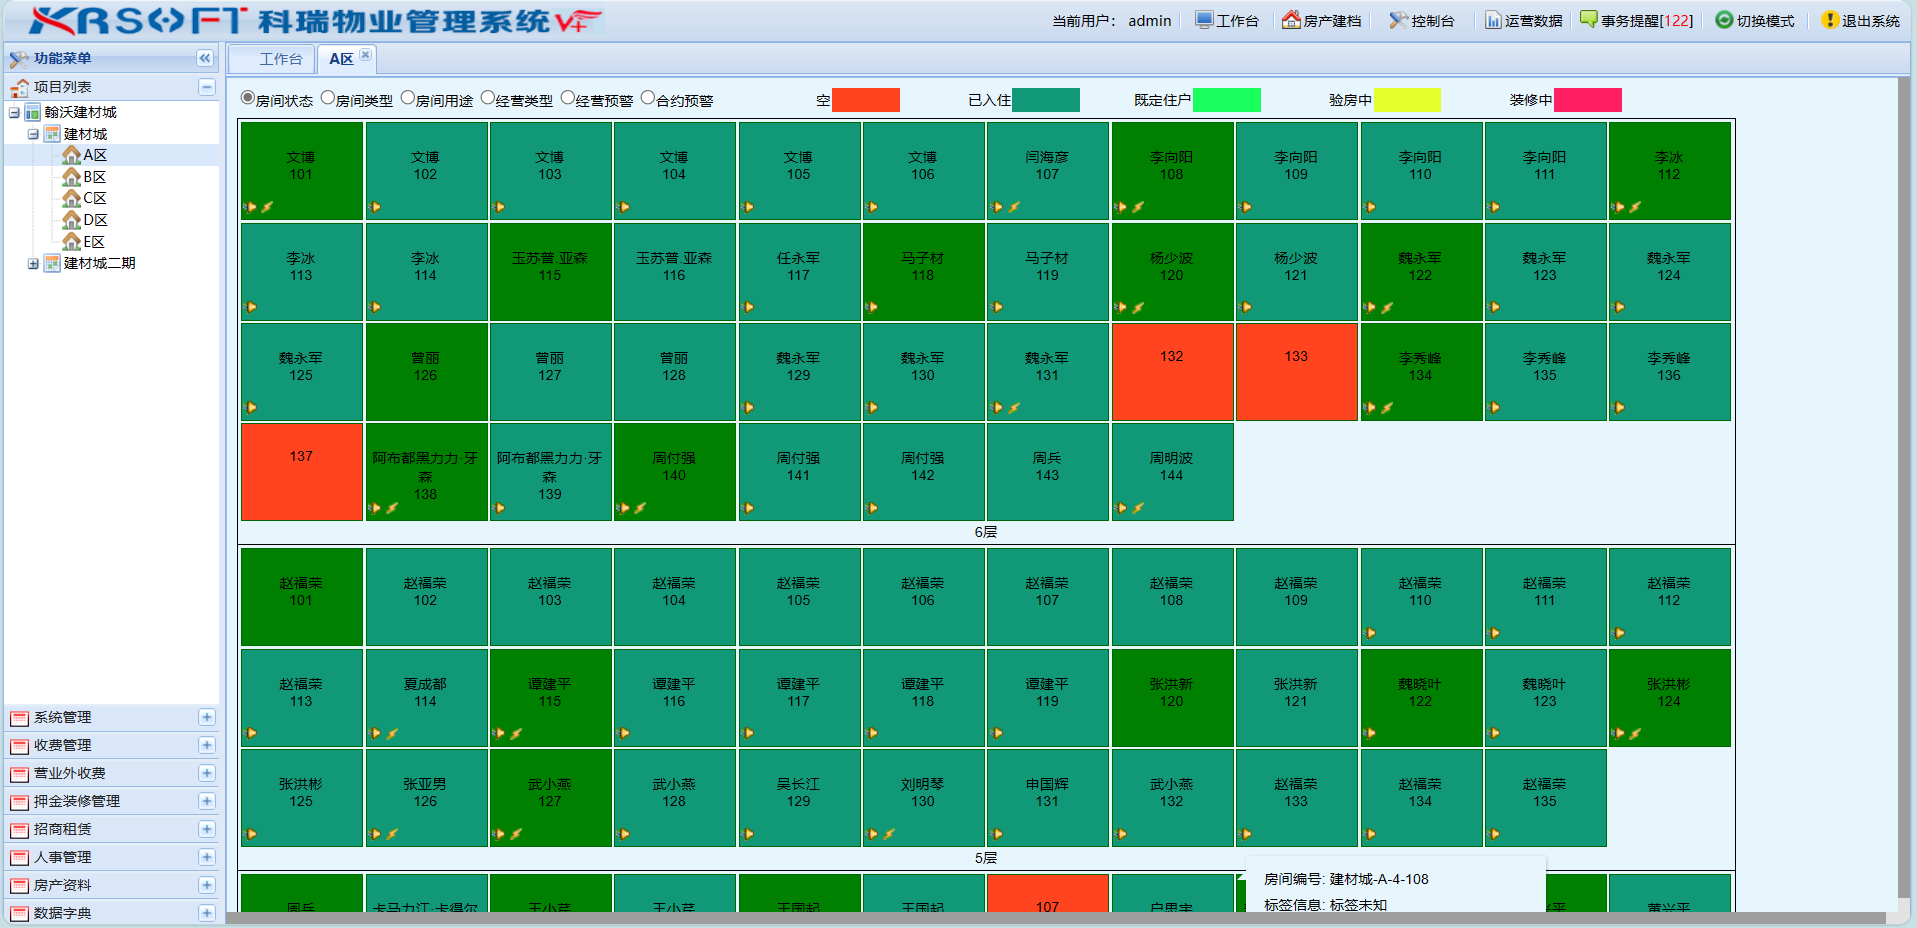Select 合约预警 radio button
Image resolution: width=1917 pixels, height=928 pixels.
pyautogui.click(x=648, y=98)
